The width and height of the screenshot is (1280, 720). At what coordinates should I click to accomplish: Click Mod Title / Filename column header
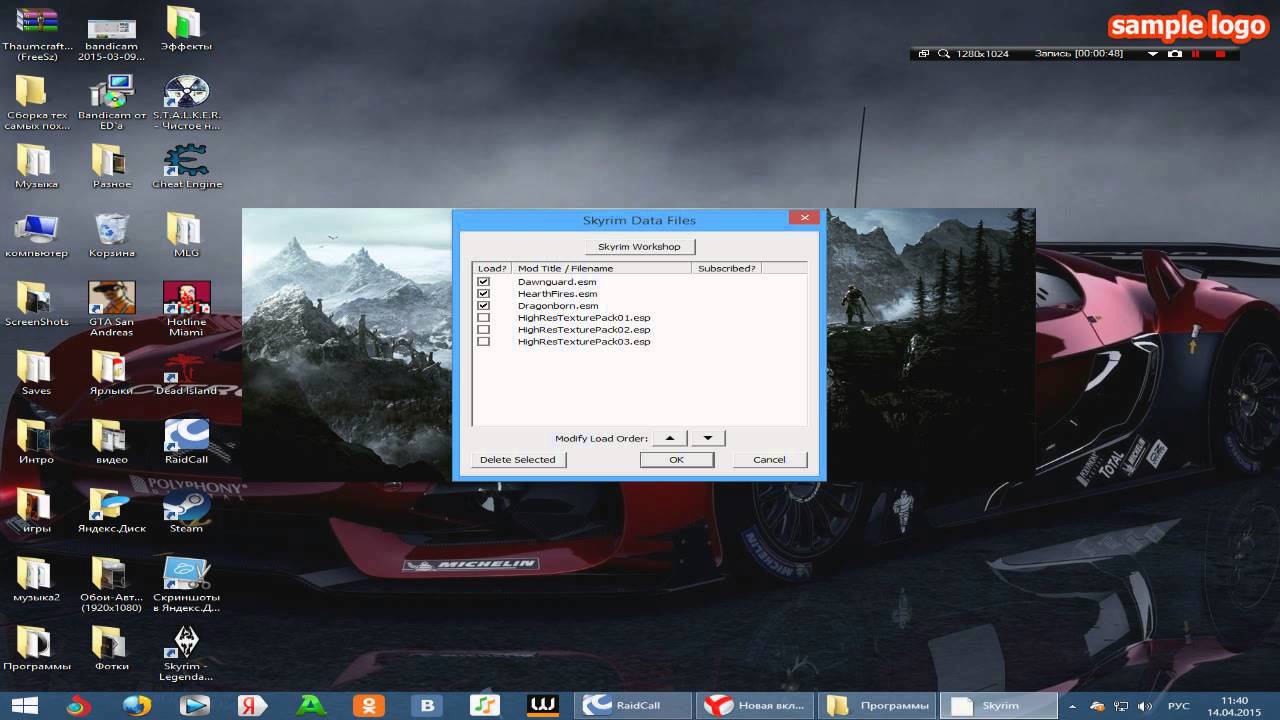tap(601, 268)
